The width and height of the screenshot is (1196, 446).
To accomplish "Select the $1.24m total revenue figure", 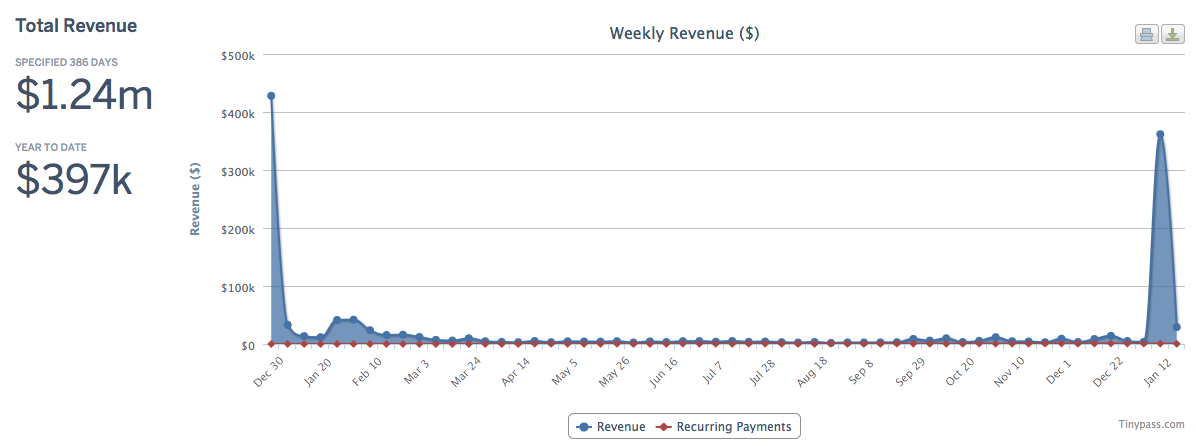I will click(x=84, y=95).
